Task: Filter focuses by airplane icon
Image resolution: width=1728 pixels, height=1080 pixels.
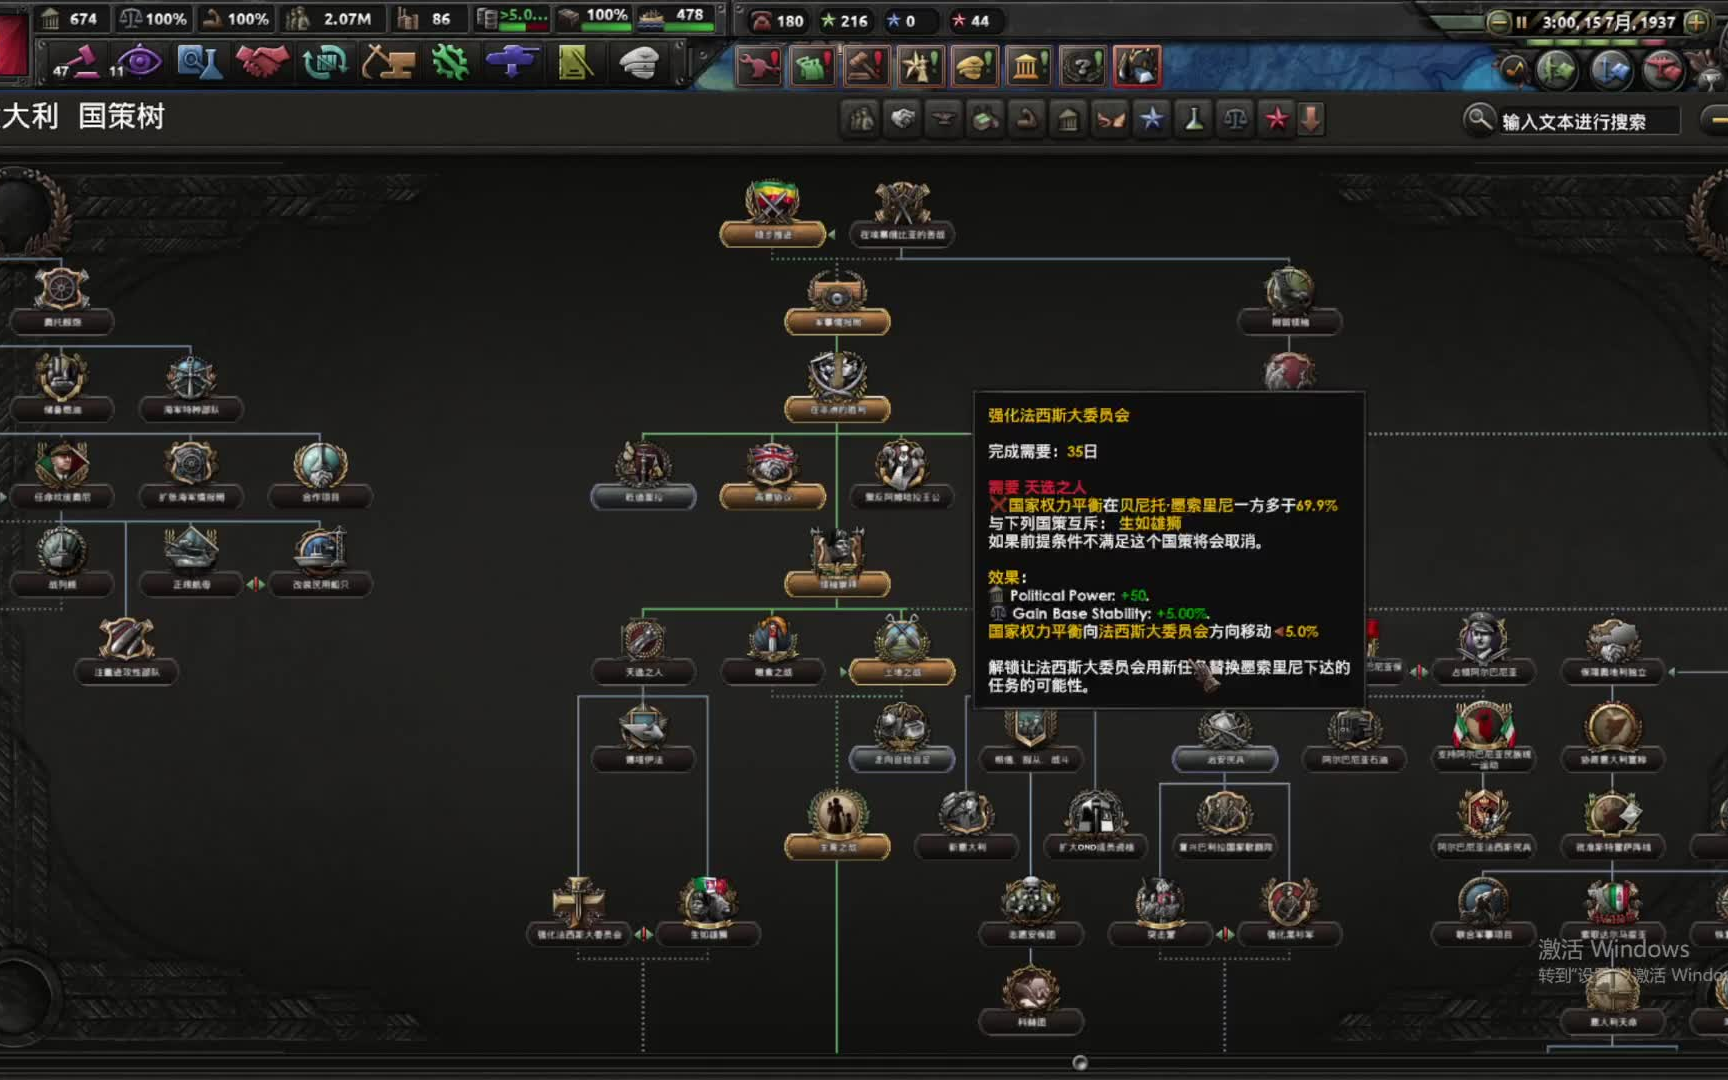Action: pos(944,120)
